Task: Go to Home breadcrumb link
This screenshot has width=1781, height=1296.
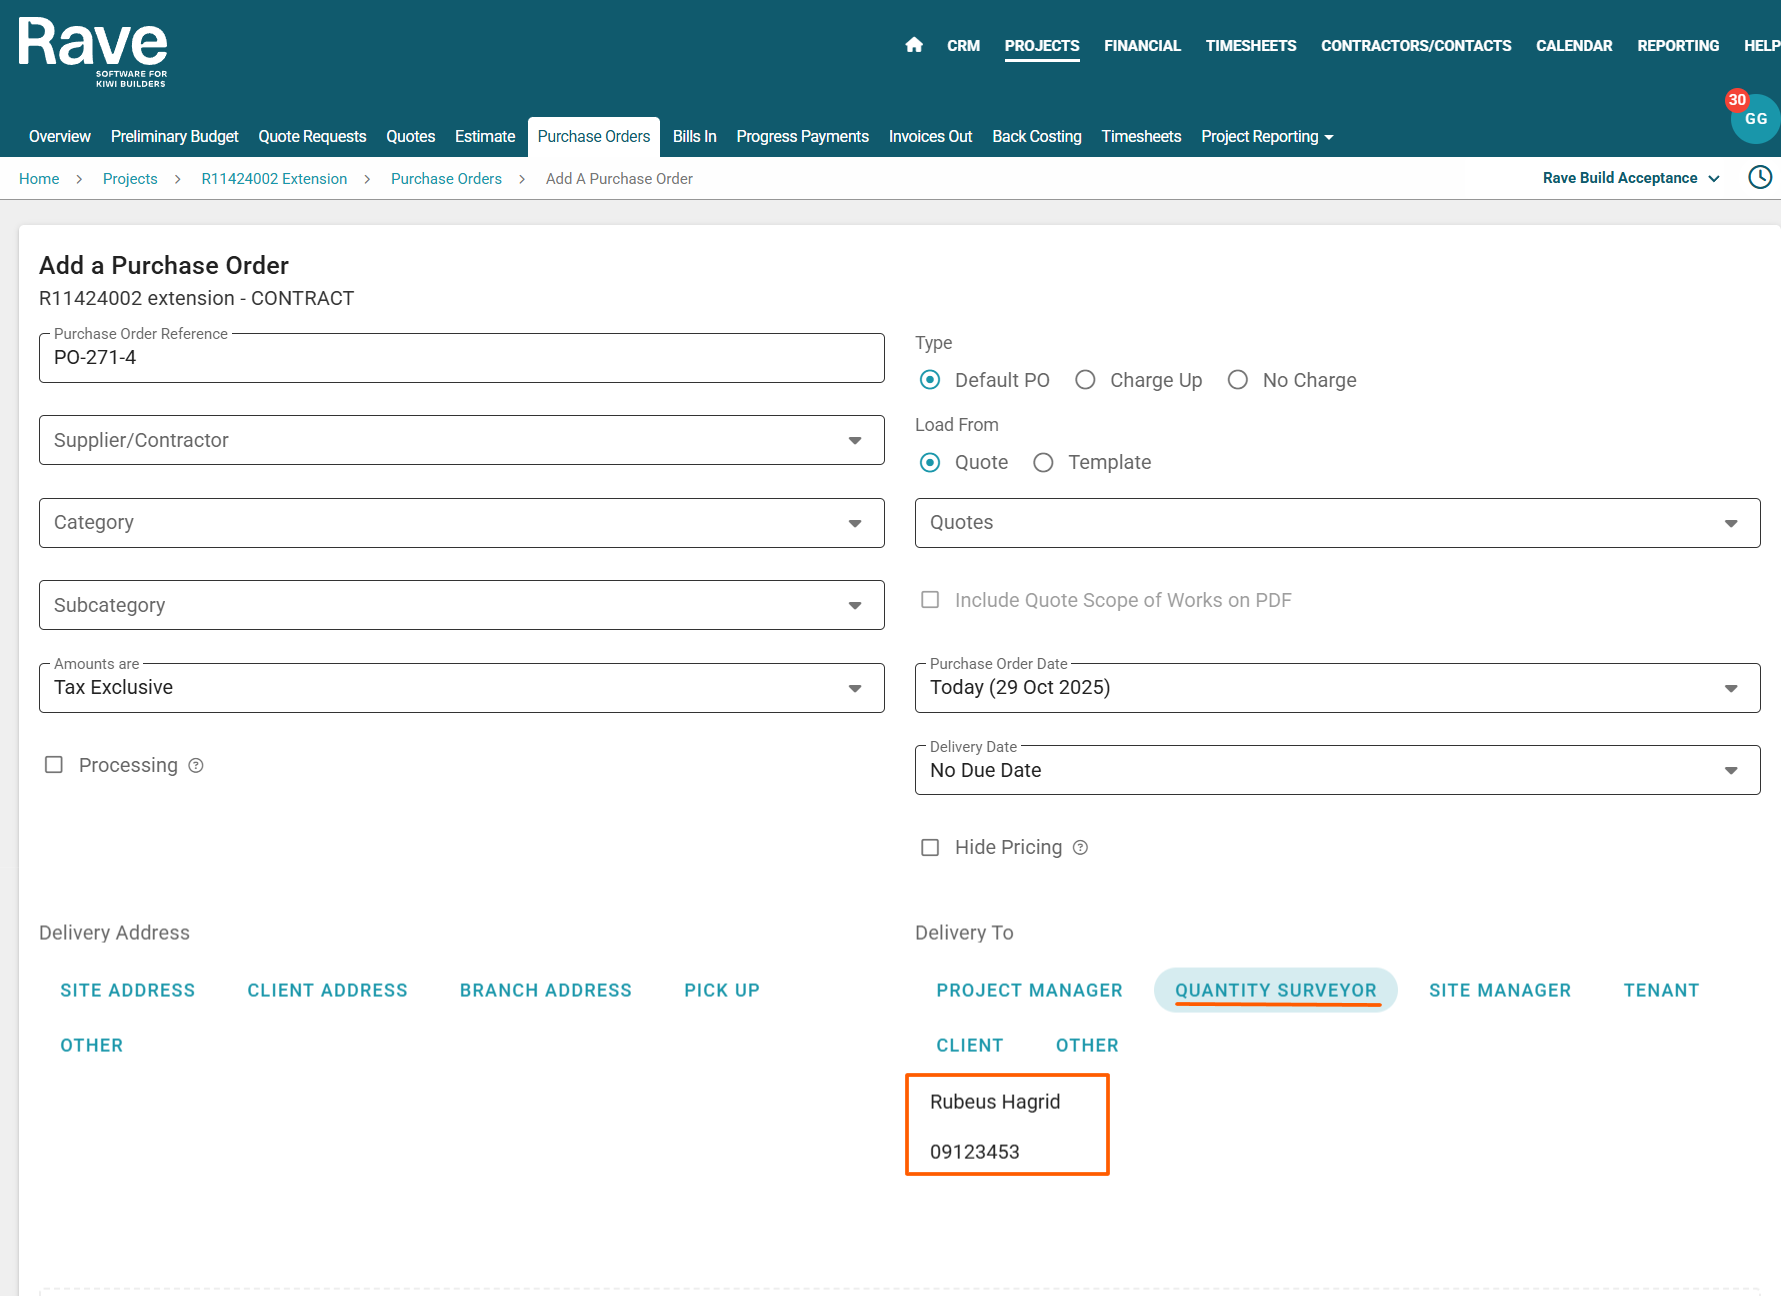Action: pyautogui.click(x=39, y=179)
